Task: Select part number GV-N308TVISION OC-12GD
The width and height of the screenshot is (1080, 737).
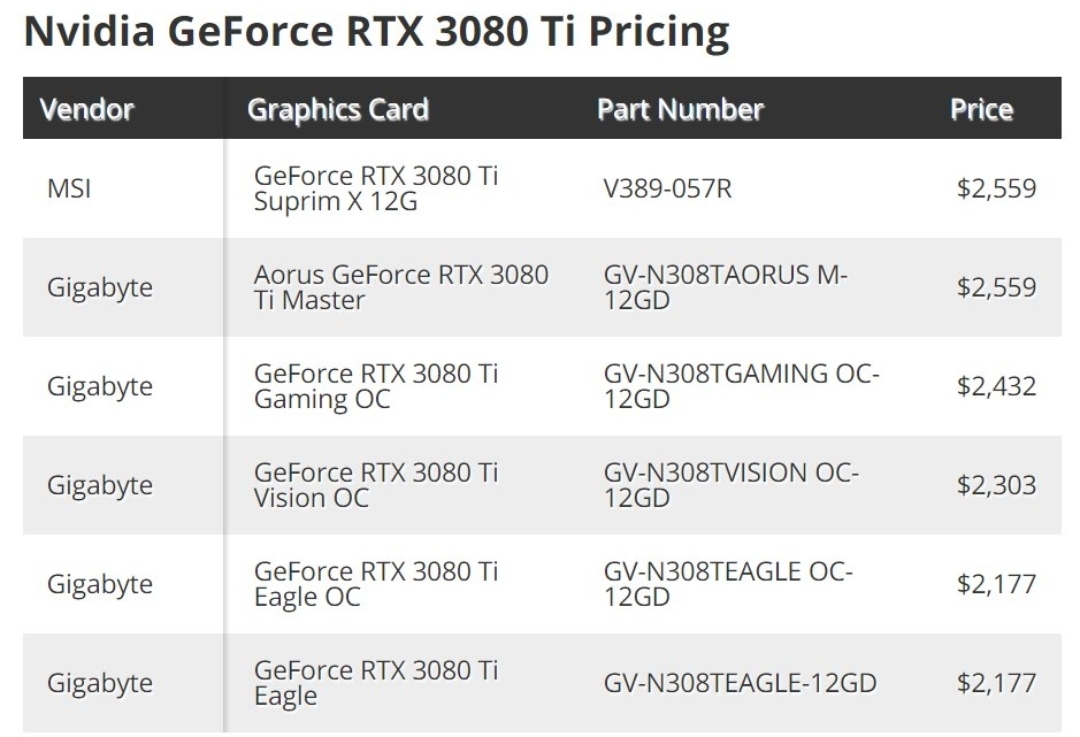Action: [731, 485]
